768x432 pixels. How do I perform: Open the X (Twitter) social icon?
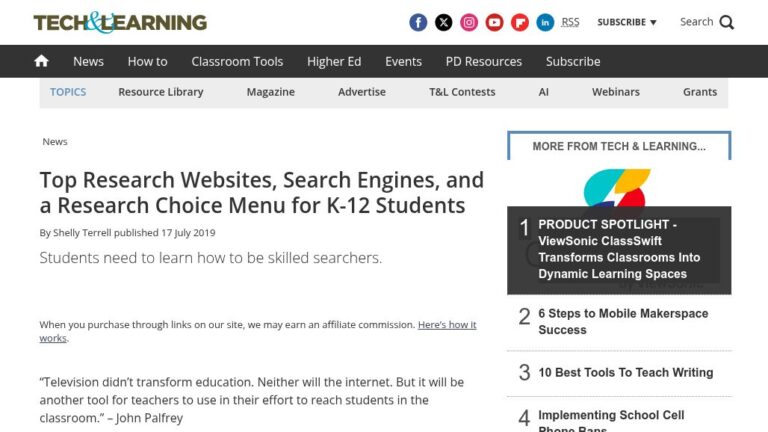tap(443, 23)
